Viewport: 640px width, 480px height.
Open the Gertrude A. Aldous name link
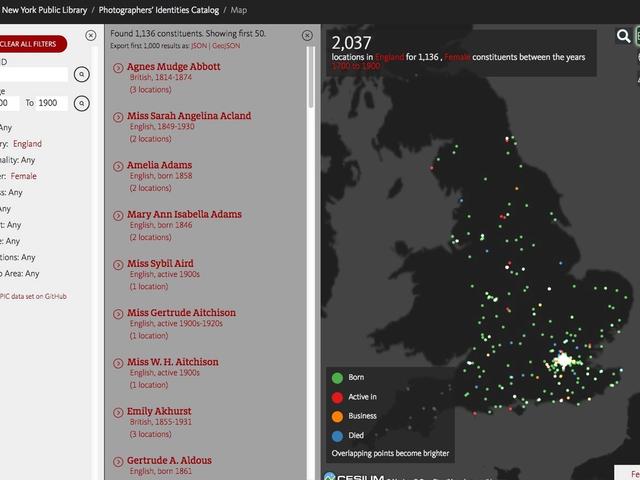(169, 460)
